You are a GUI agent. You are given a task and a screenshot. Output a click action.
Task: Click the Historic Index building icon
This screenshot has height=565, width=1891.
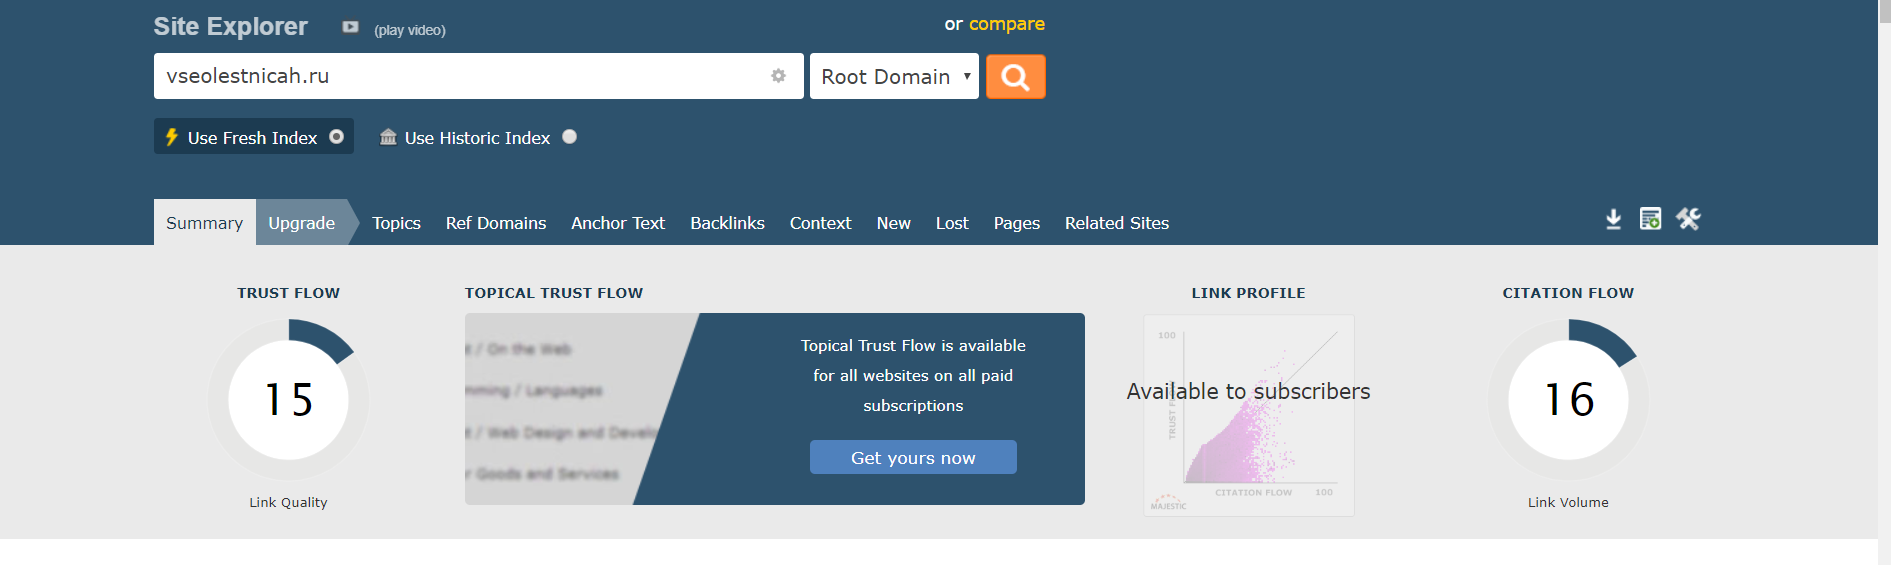[x=388, y=137]
